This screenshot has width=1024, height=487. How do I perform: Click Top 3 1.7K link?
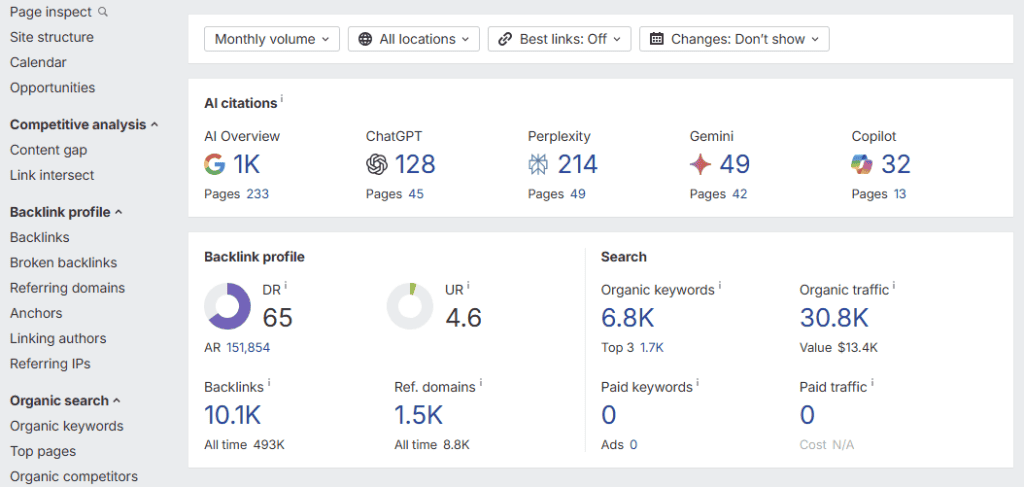point(652,348)
